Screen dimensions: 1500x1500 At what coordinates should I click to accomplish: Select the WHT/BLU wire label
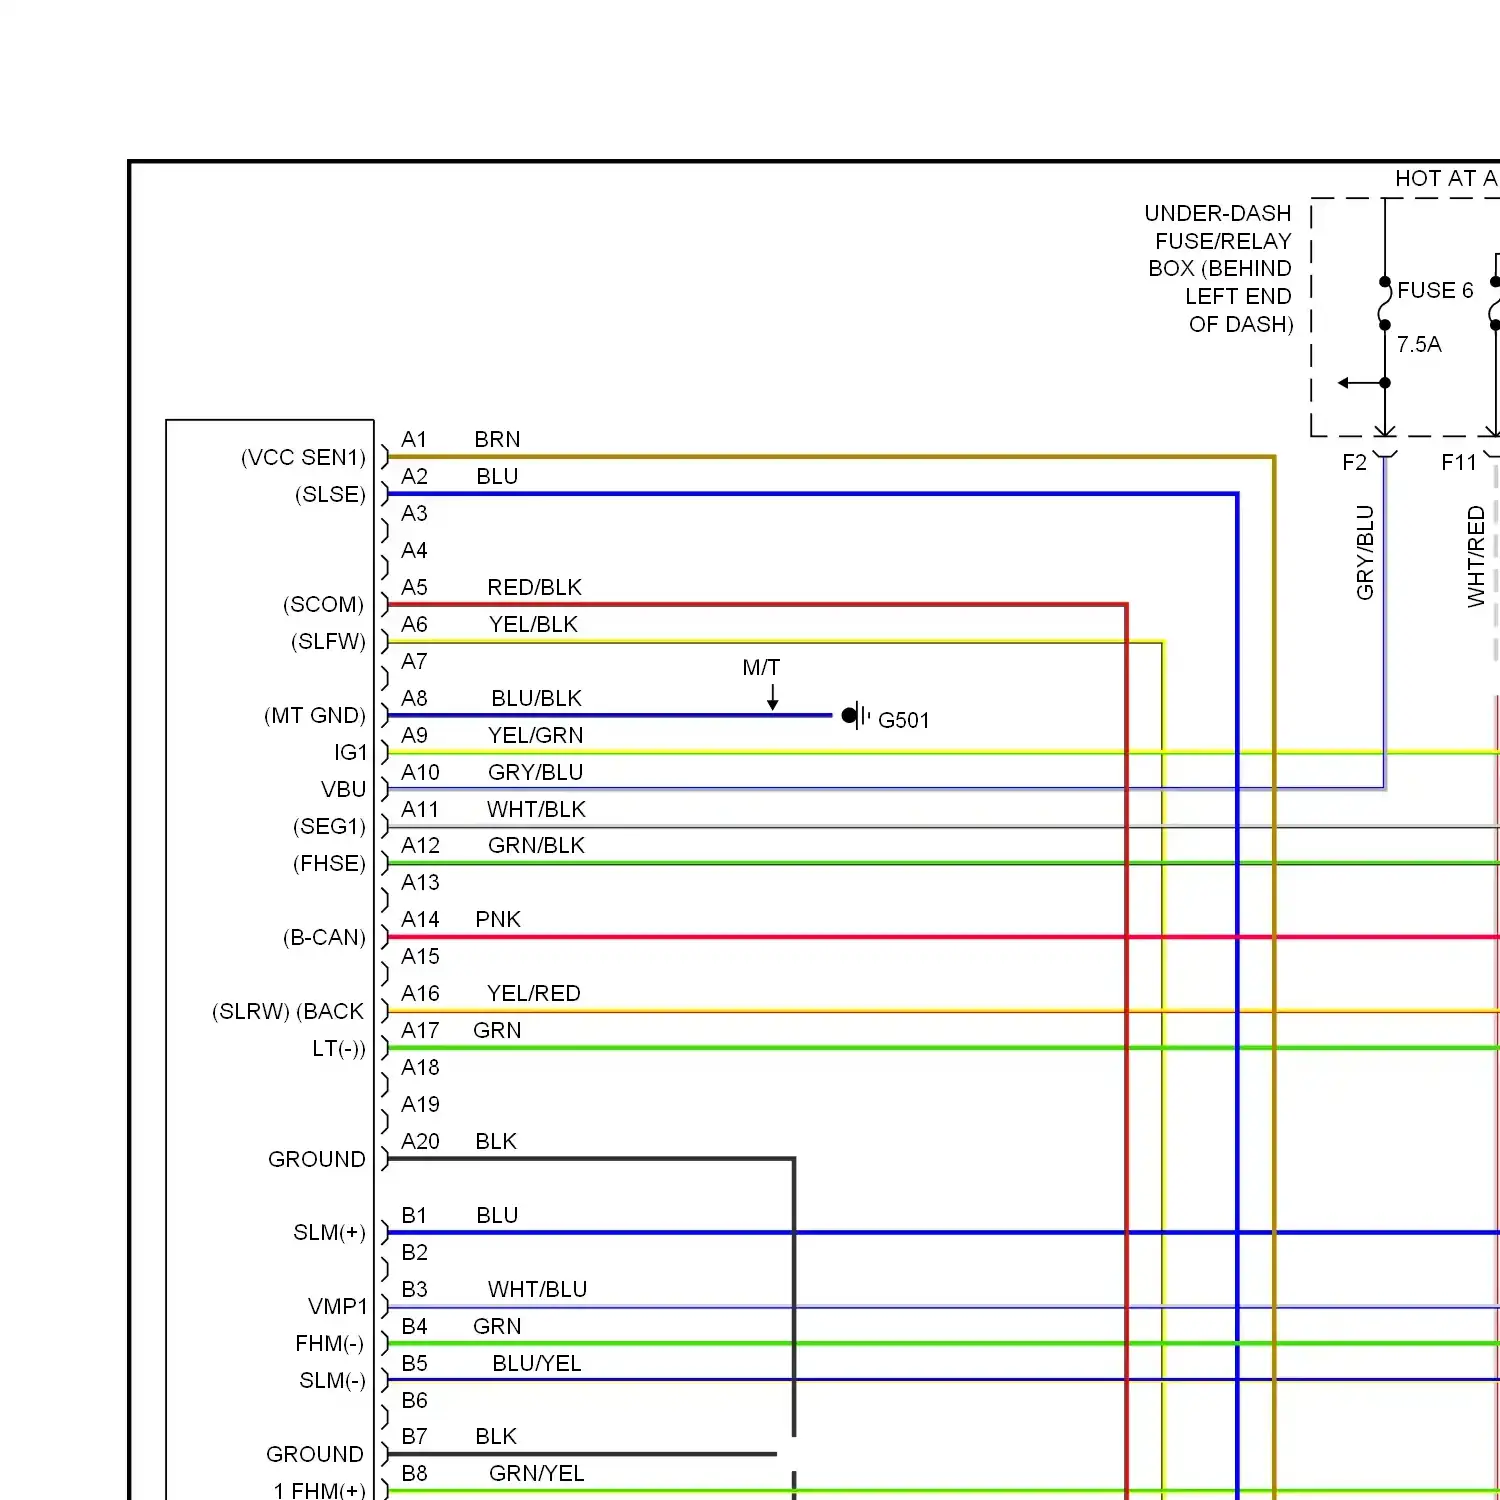537,1290
